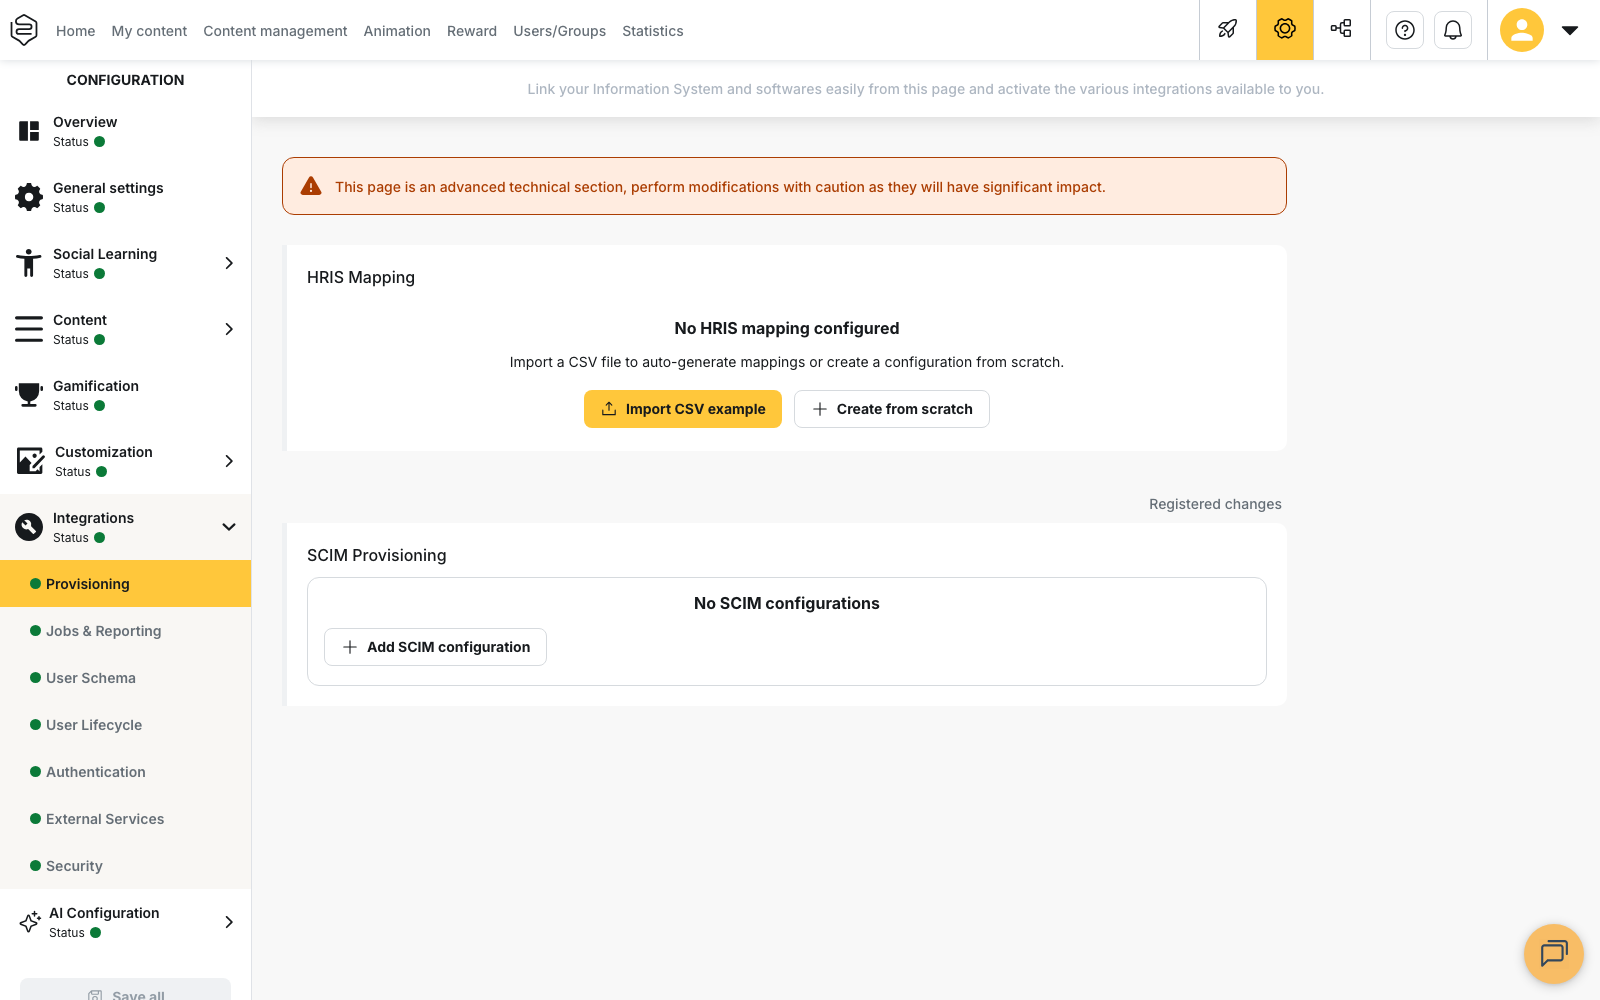Open the Registered changes link
Screen dimensions: 1600x1000
coord(1215,504)
